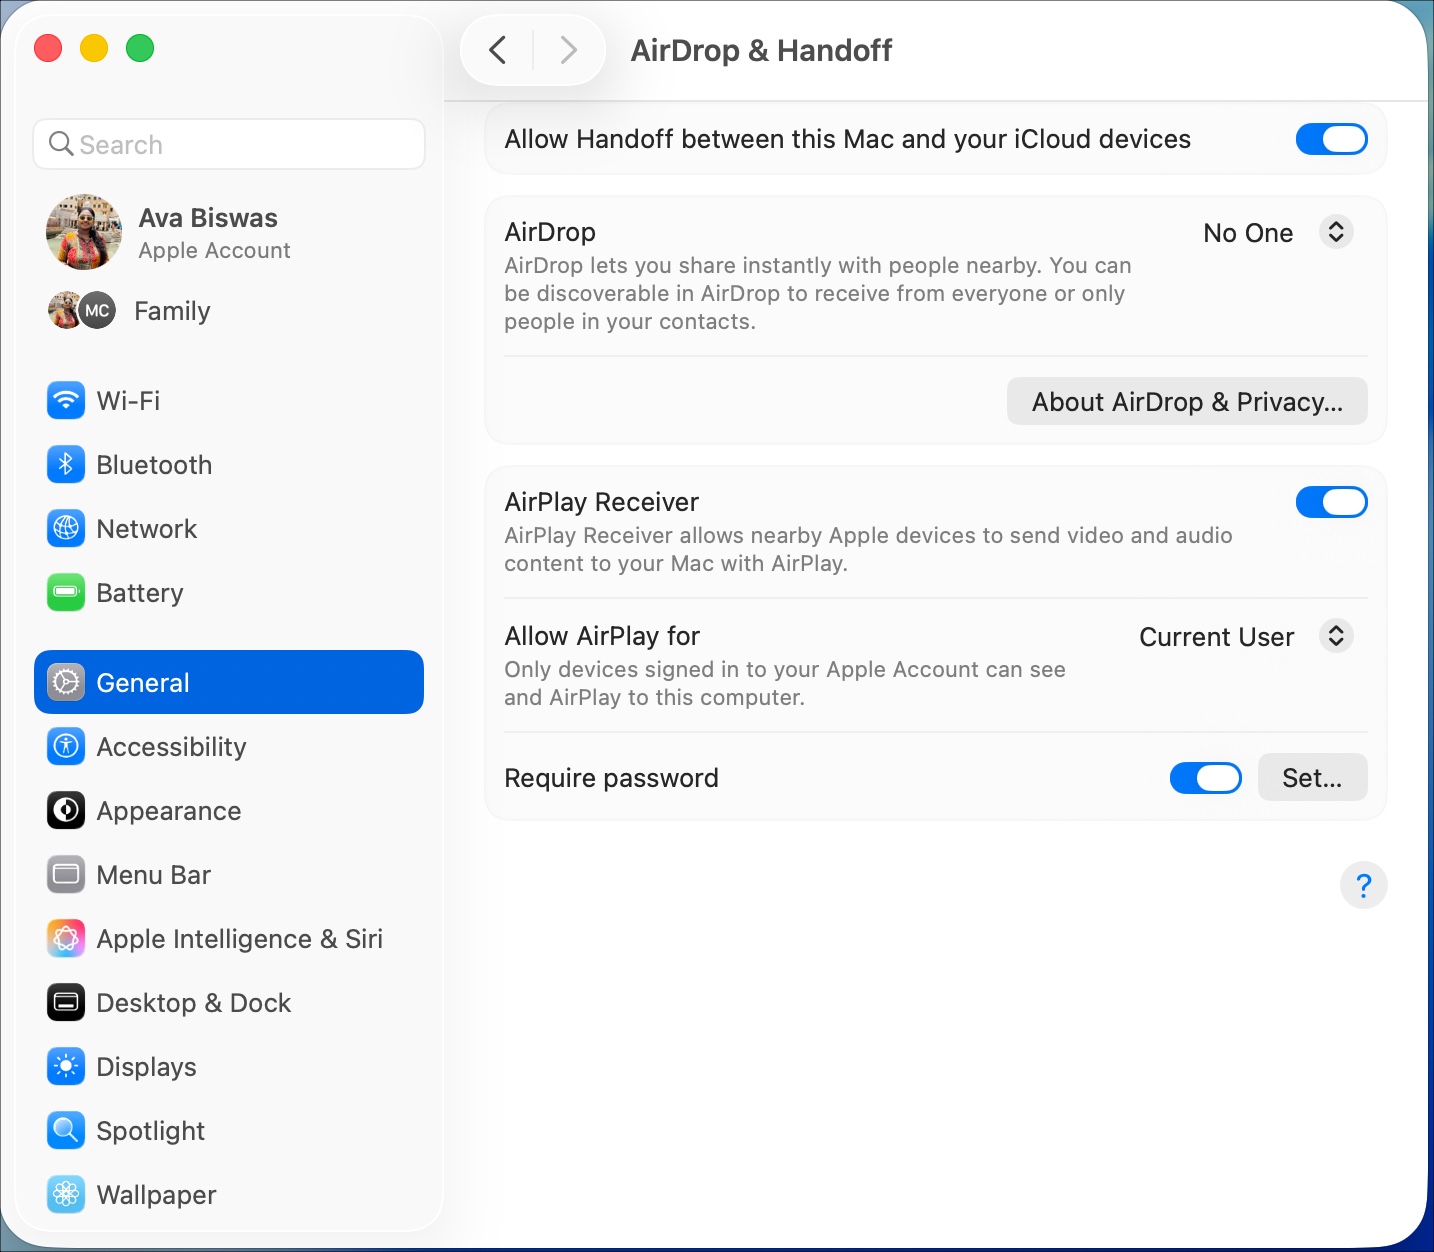Select the Bluetooth settings icon
The width and height of the screenshot is (1434, 1252).
(x=65, y=464)
